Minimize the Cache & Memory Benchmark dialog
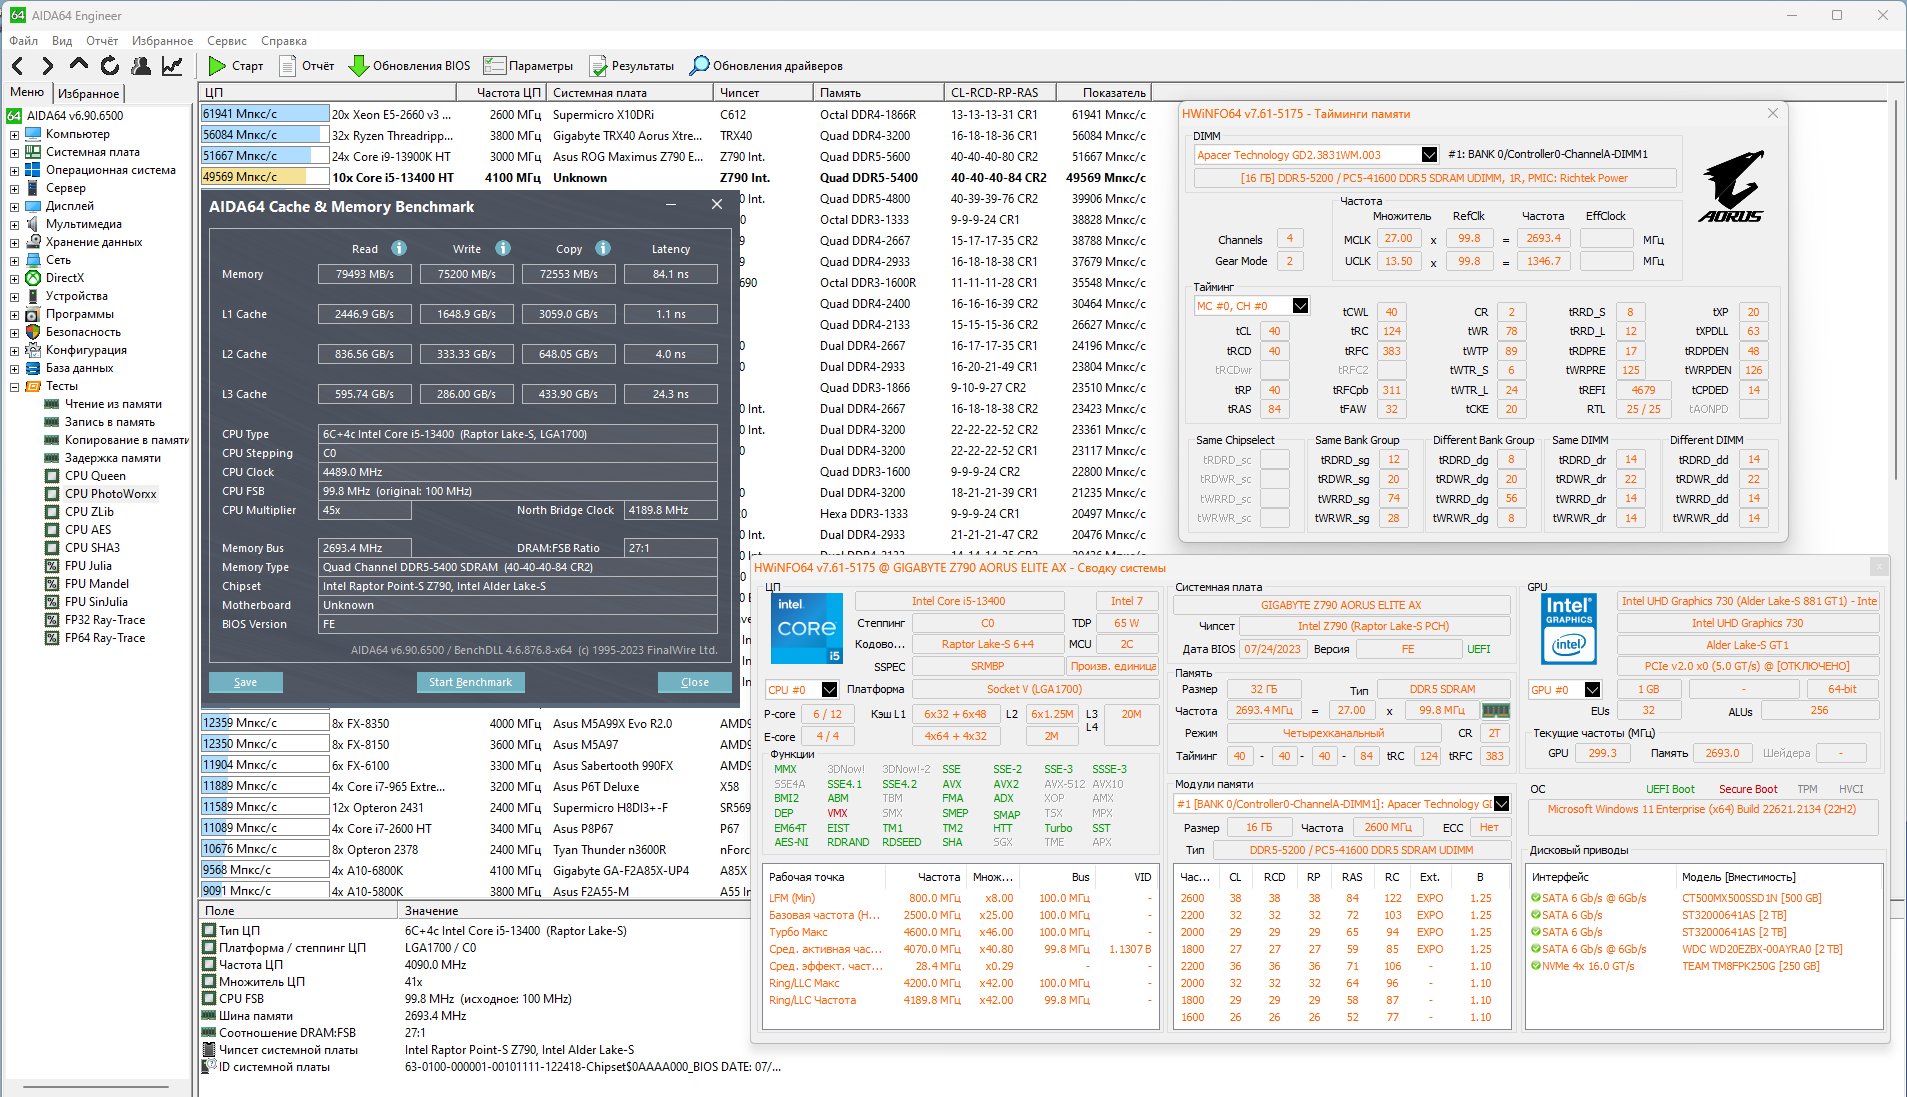 point(672,205)
